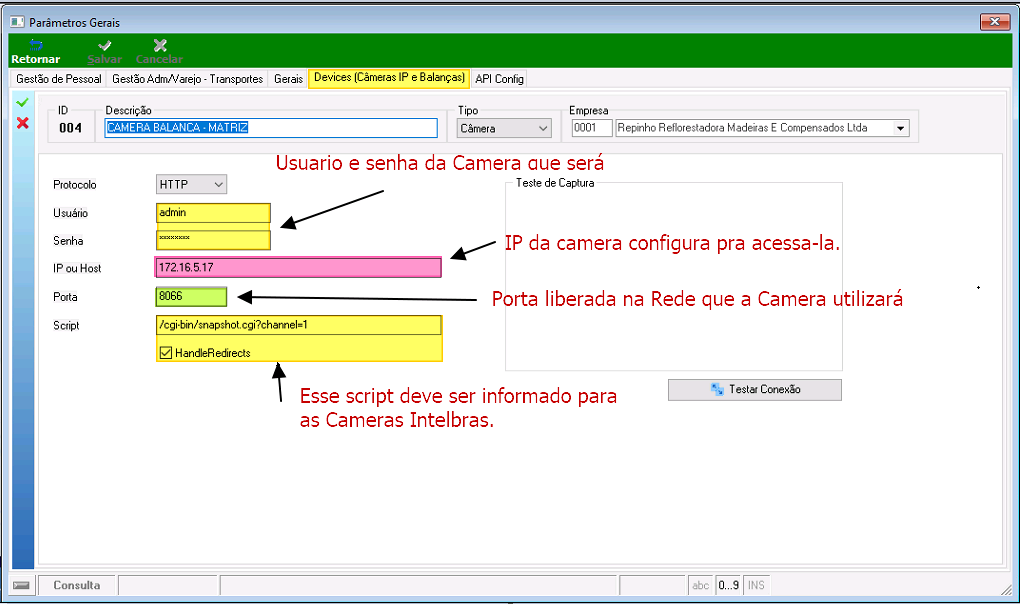Click the Script field with snapshot.cgi path
Viewport: 1020px width, 604px height.
pyautogui.click(x=299, y=325)
